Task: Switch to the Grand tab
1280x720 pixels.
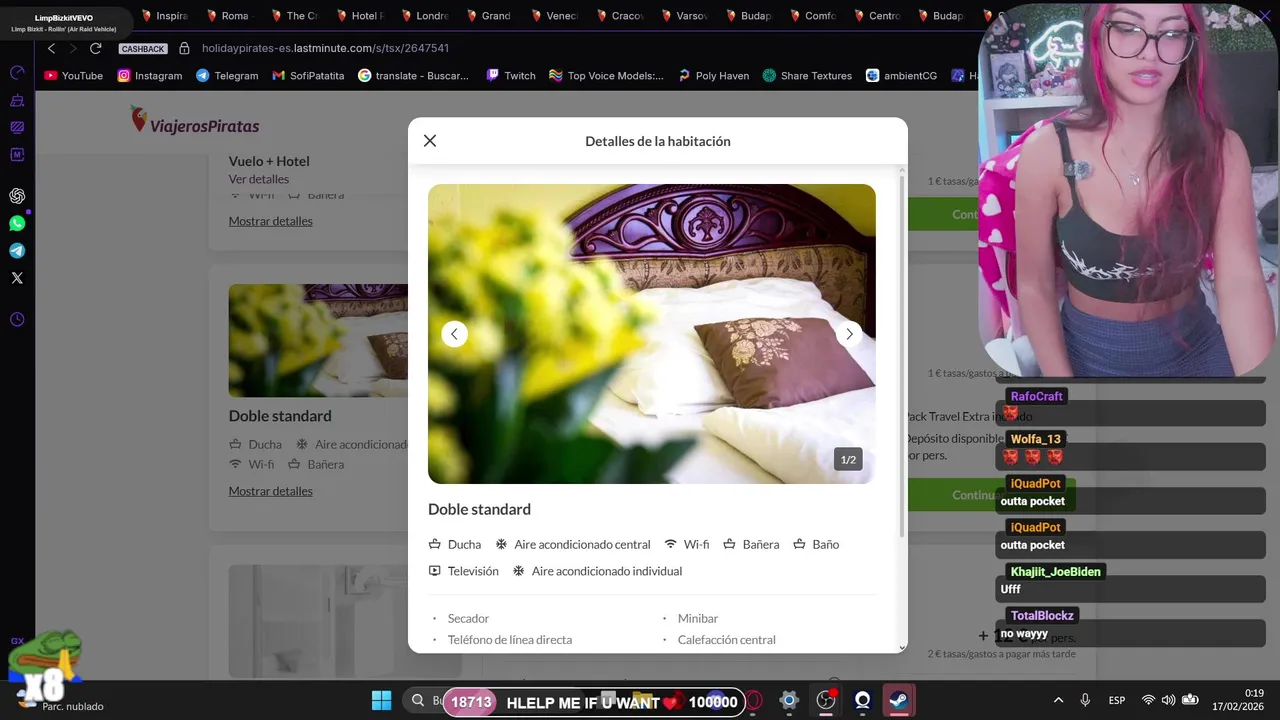Action: [x=489, y=16]
